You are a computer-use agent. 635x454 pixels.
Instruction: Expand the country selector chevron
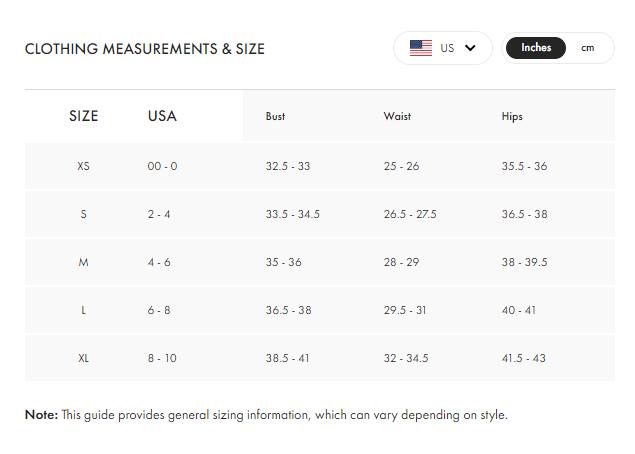(x=471, y=48)
